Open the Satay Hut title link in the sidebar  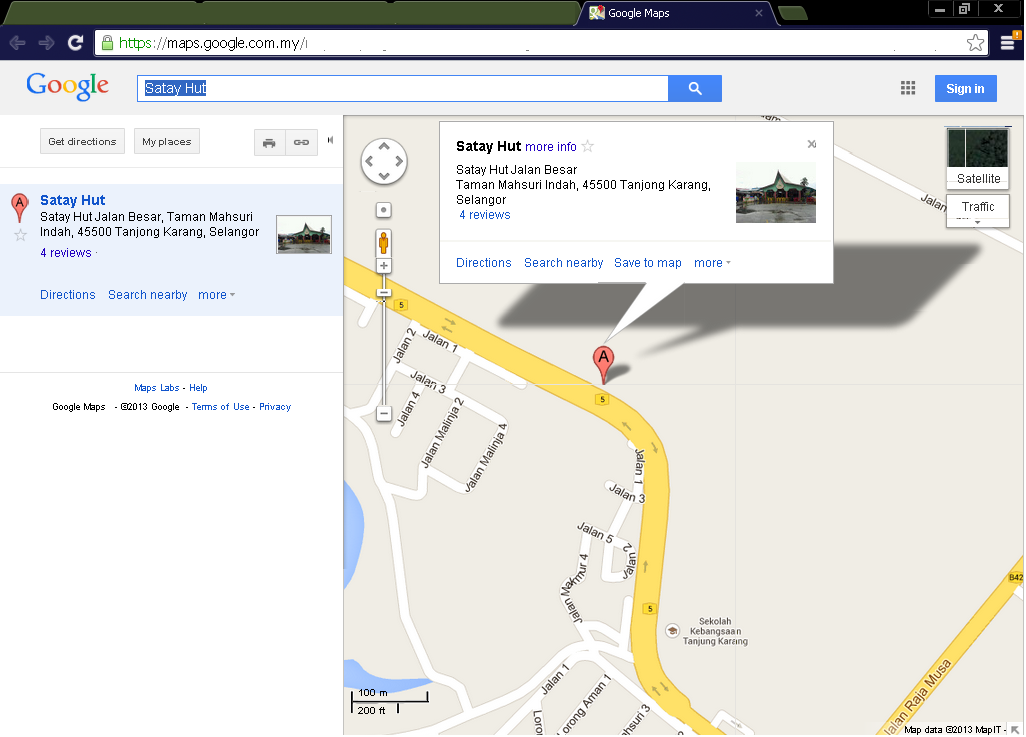73,200
